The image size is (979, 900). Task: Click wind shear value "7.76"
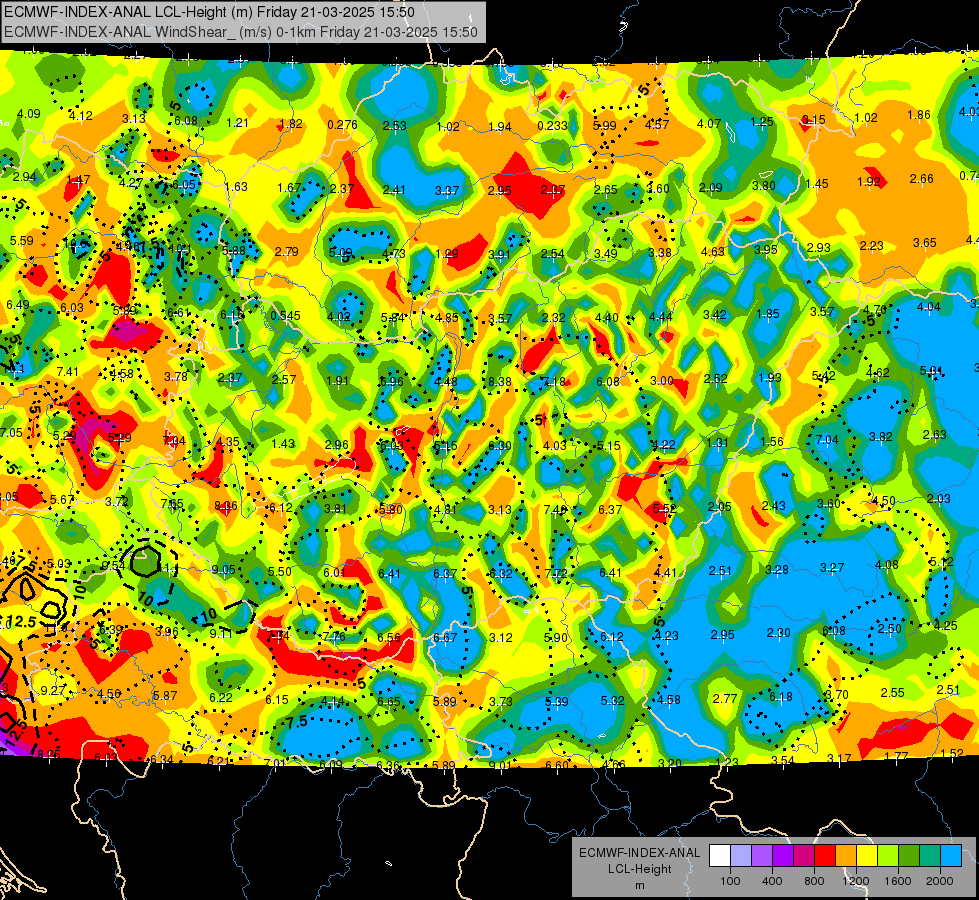334,636
